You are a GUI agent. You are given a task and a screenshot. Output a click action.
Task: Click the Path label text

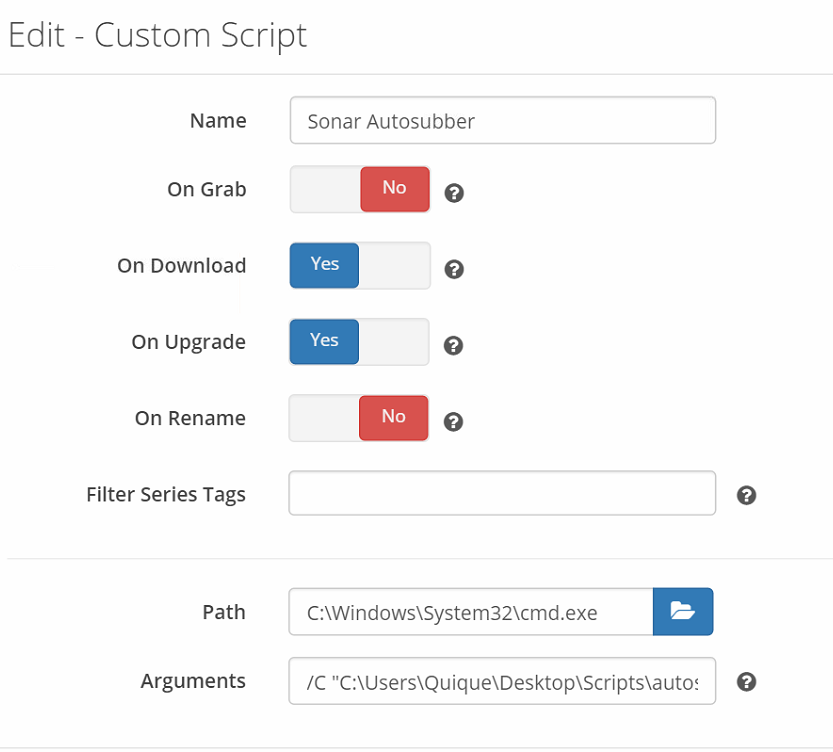[223, 612]
